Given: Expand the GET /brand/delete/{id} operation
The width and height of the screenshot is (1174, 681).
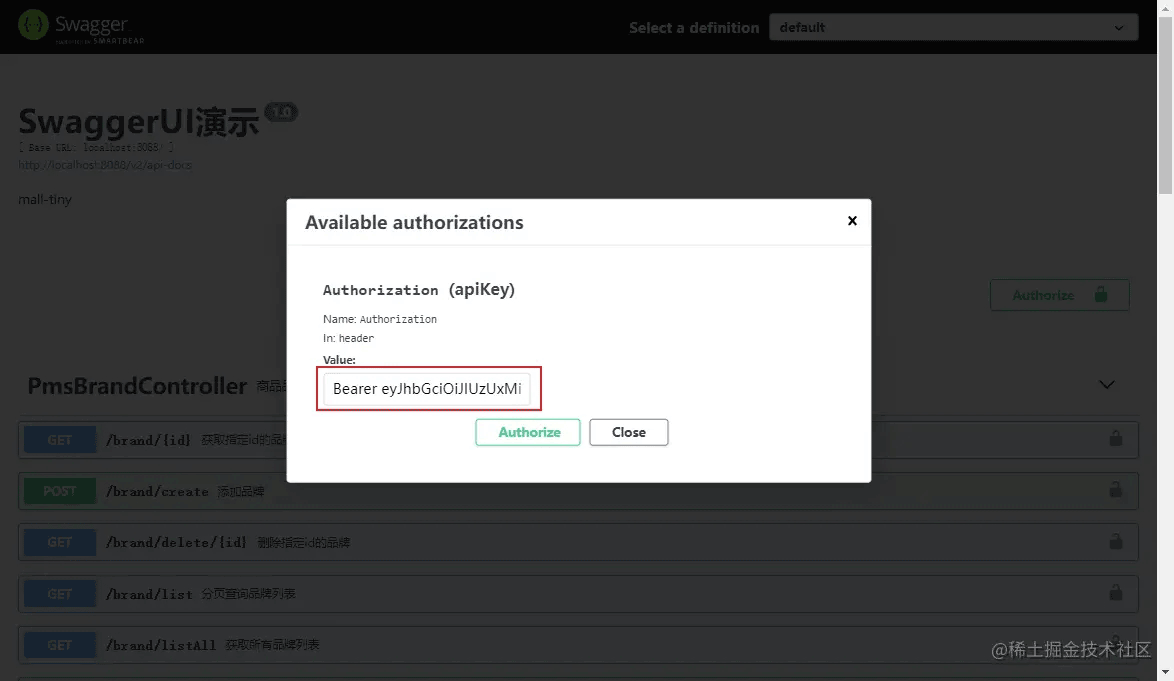Looking at the screenshot, I should pos(578,542).
